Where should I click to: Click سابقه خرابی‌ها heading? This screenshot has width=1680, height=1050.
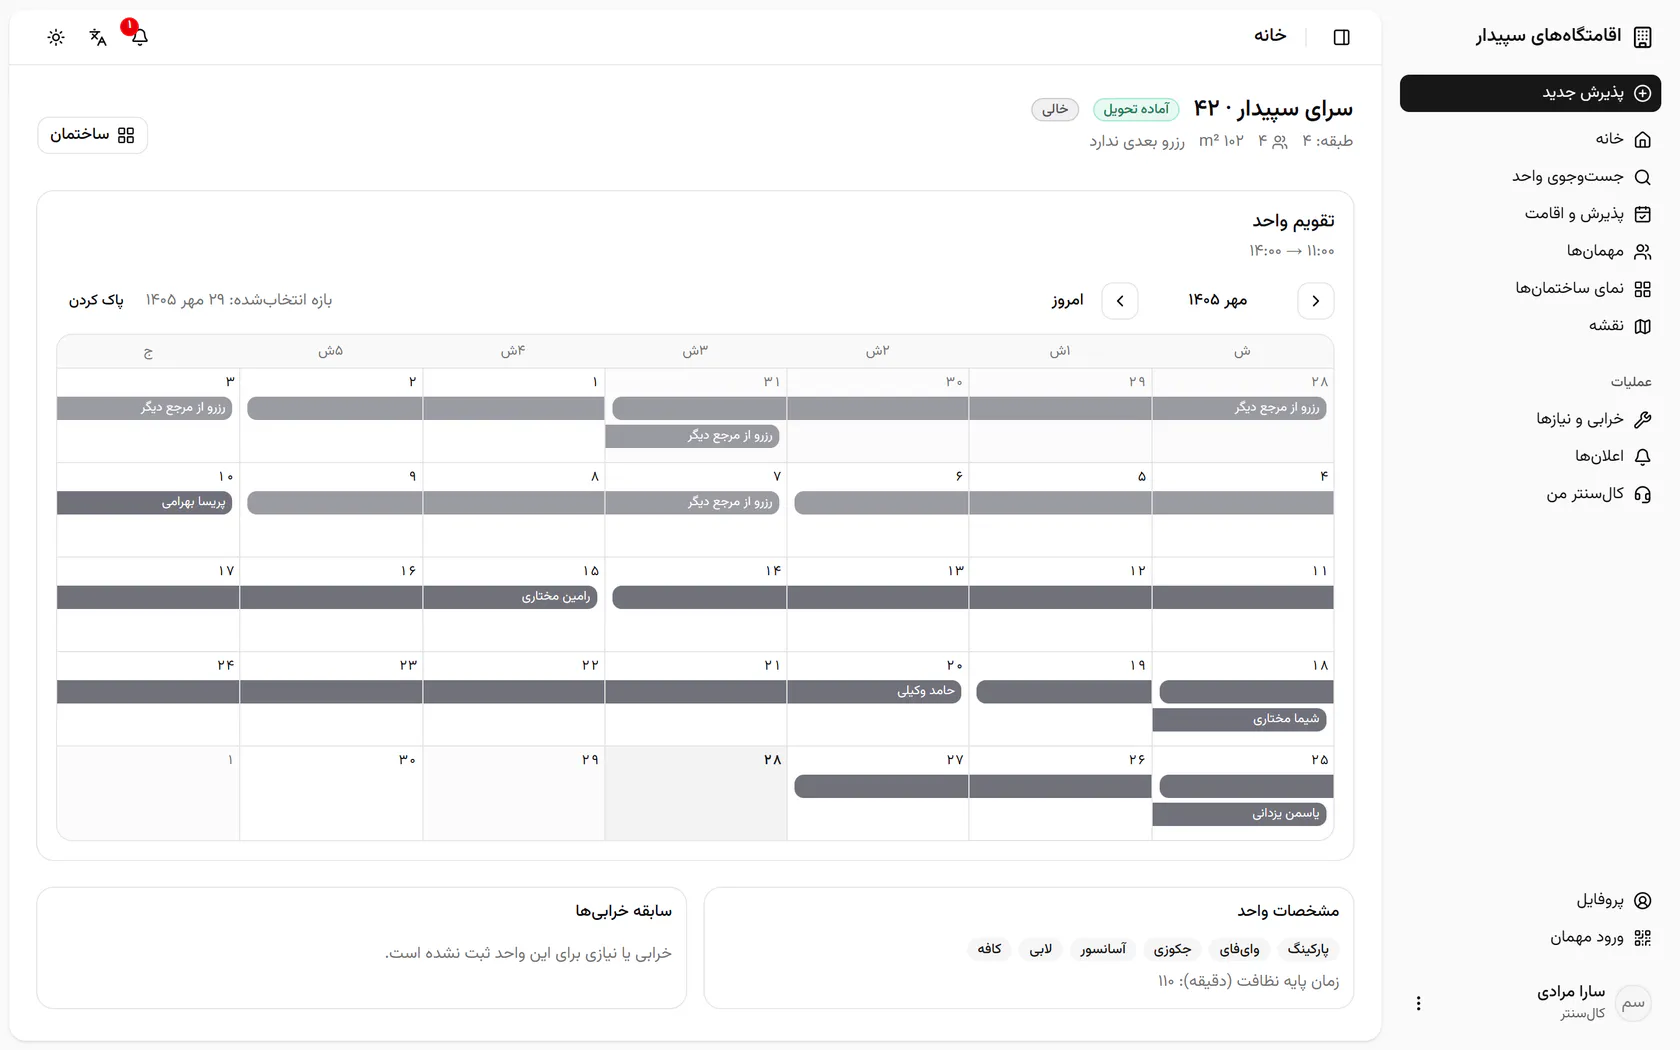click(623, 911)
